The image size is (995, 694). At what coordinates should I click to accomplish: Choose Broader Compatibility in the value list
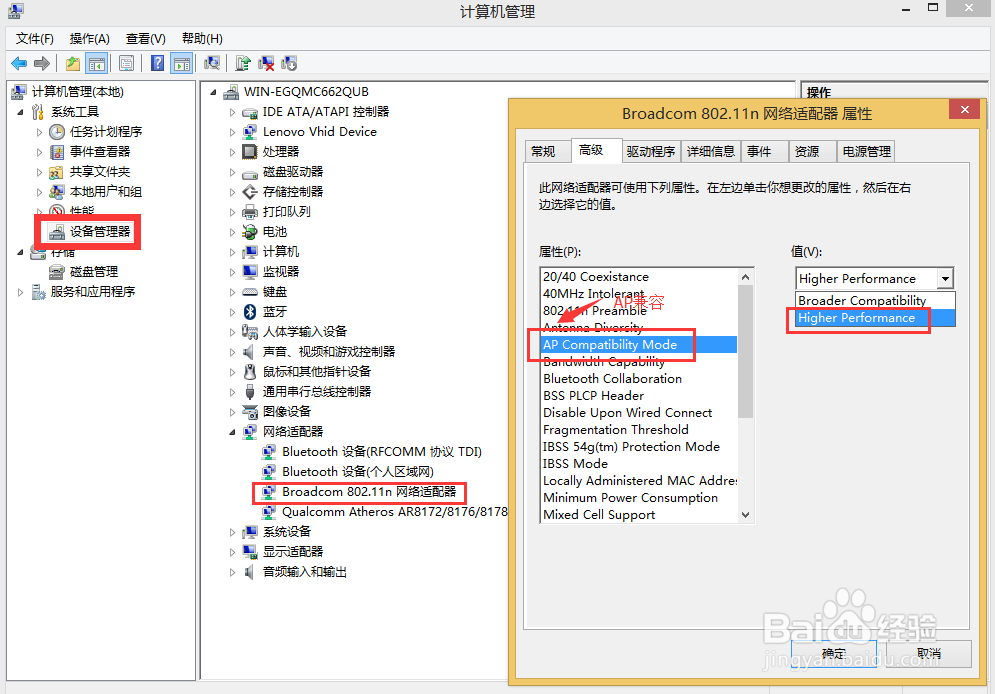coord(875,300)
